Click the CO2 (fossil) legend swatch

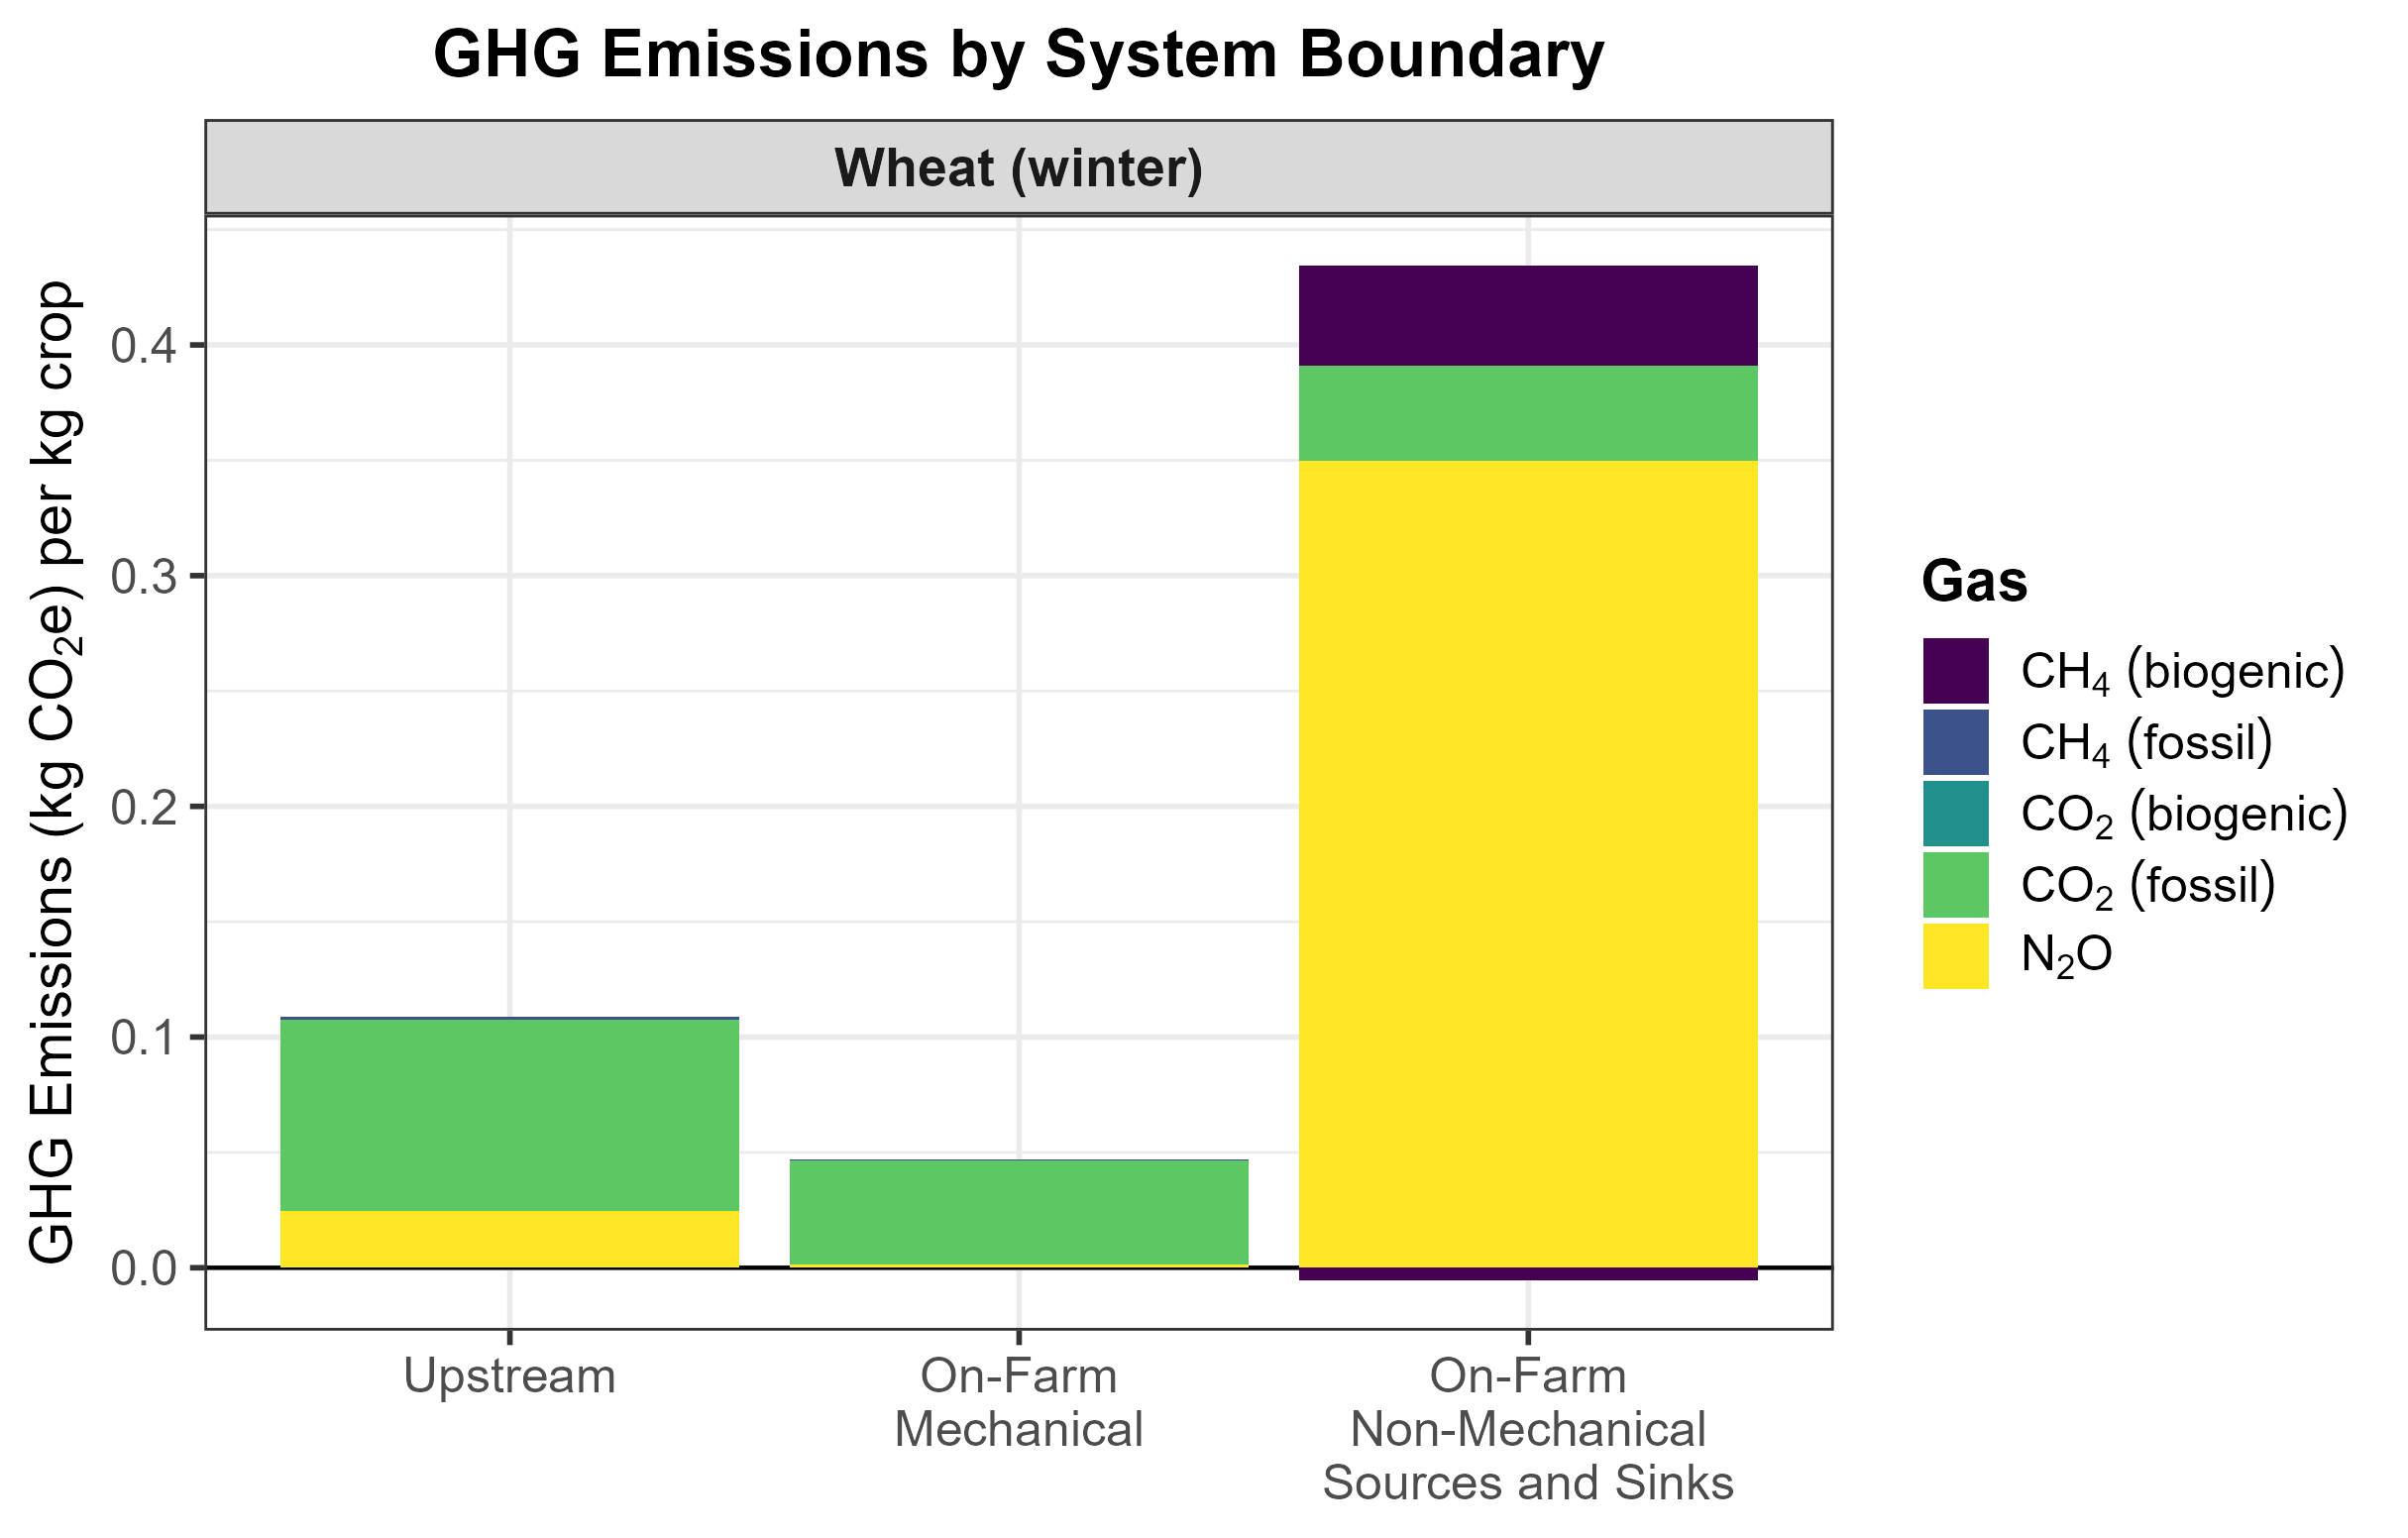[x=1955, y=884]
